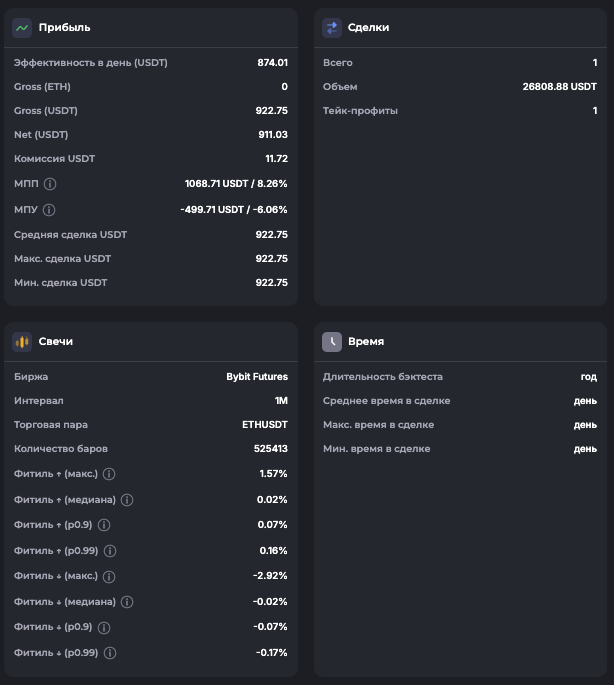Select the ETHUSDT trading pair value
The width and height of the screenshot is (614, 685).
(x=265, y=425)
